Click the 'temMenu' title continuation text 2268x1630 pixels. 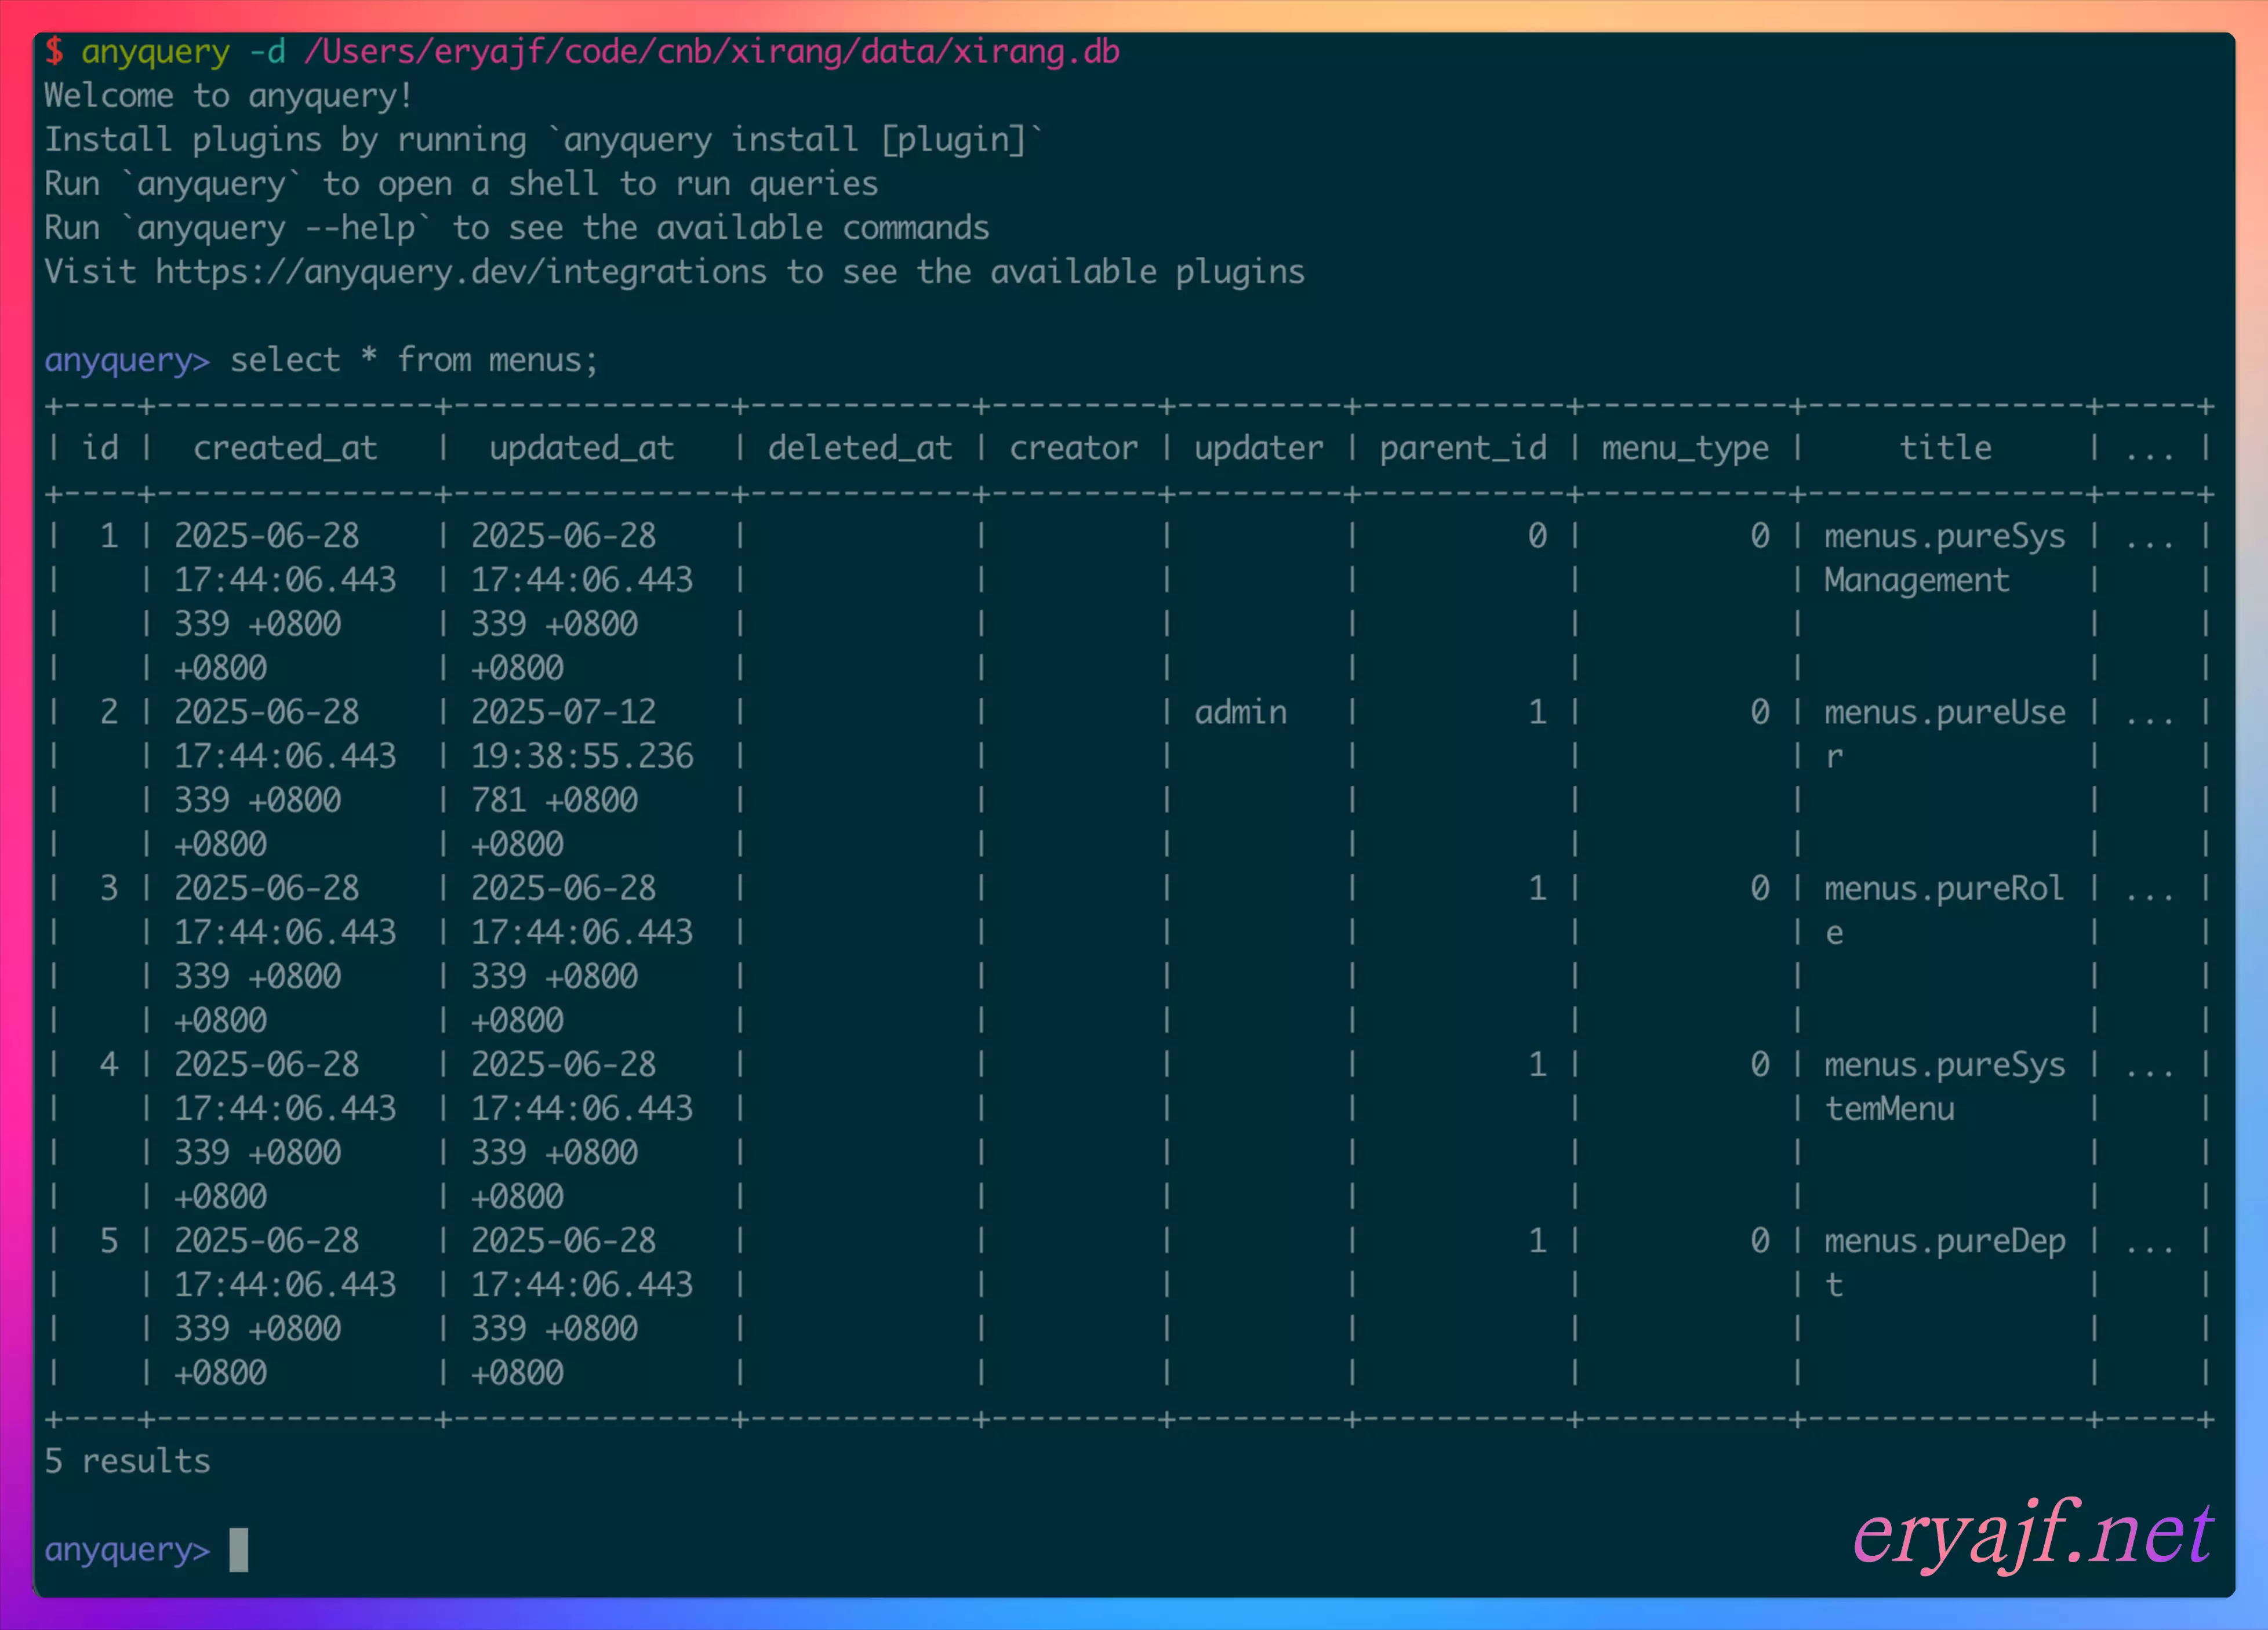pos(1889,1109)
